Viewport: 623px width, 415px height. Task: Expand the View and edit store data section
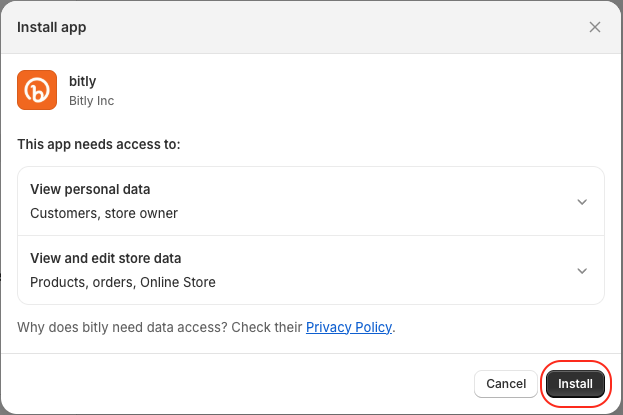click(582, 271)
